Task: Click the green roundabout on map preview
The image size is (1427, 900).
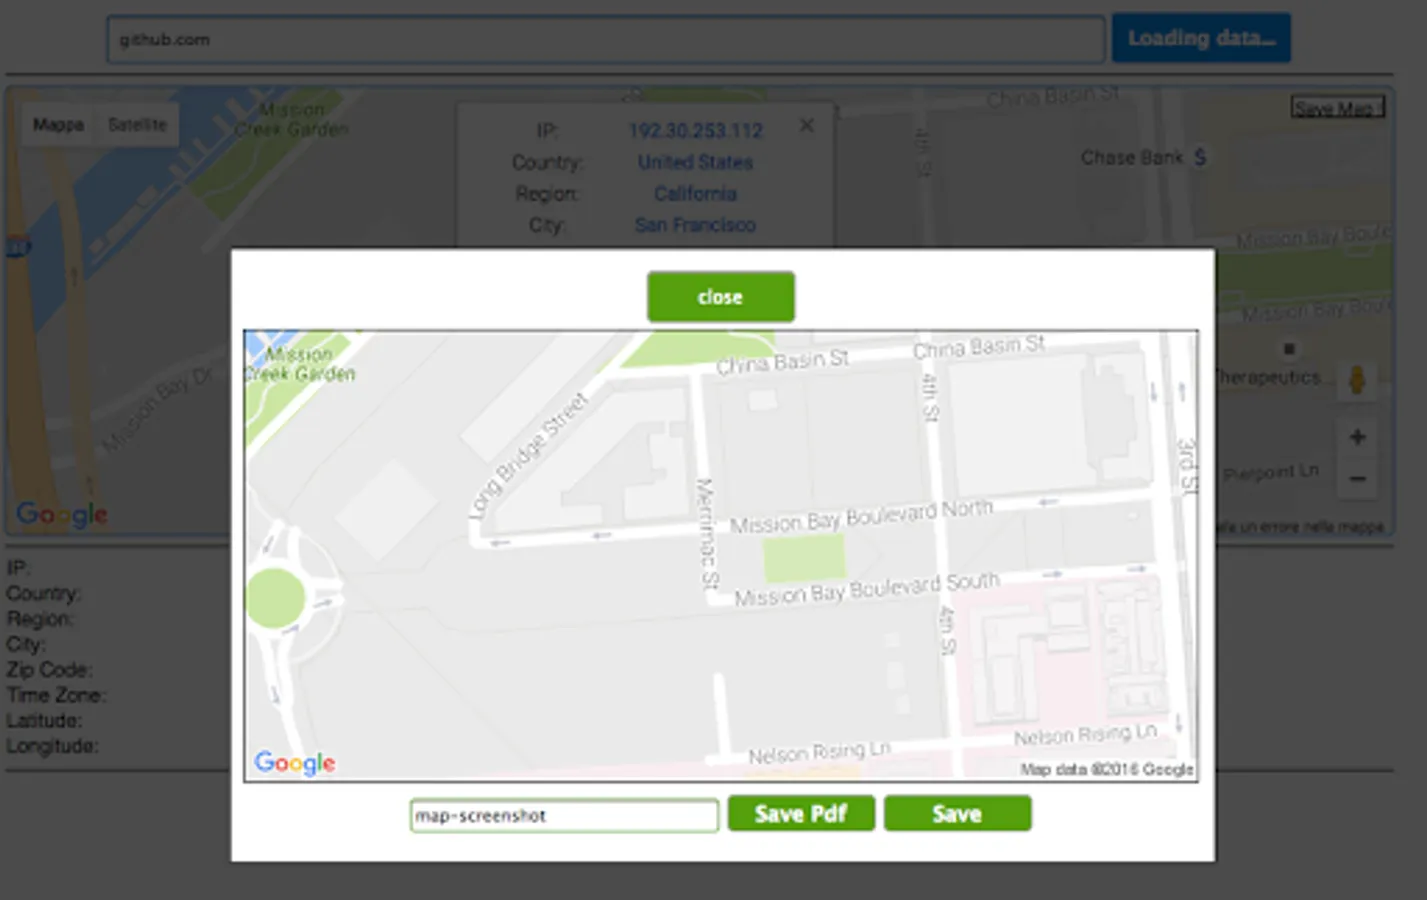Action: tap(273, 598)
